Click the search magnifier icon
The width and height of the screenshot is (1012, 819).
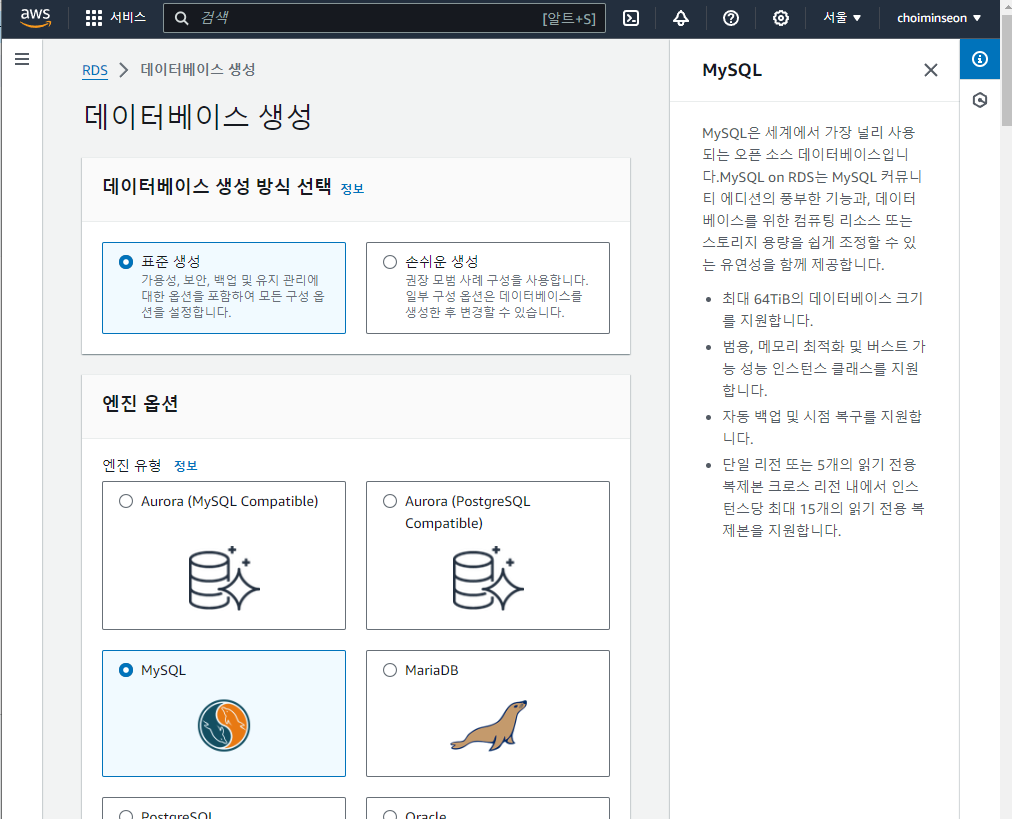pos(182,18)
